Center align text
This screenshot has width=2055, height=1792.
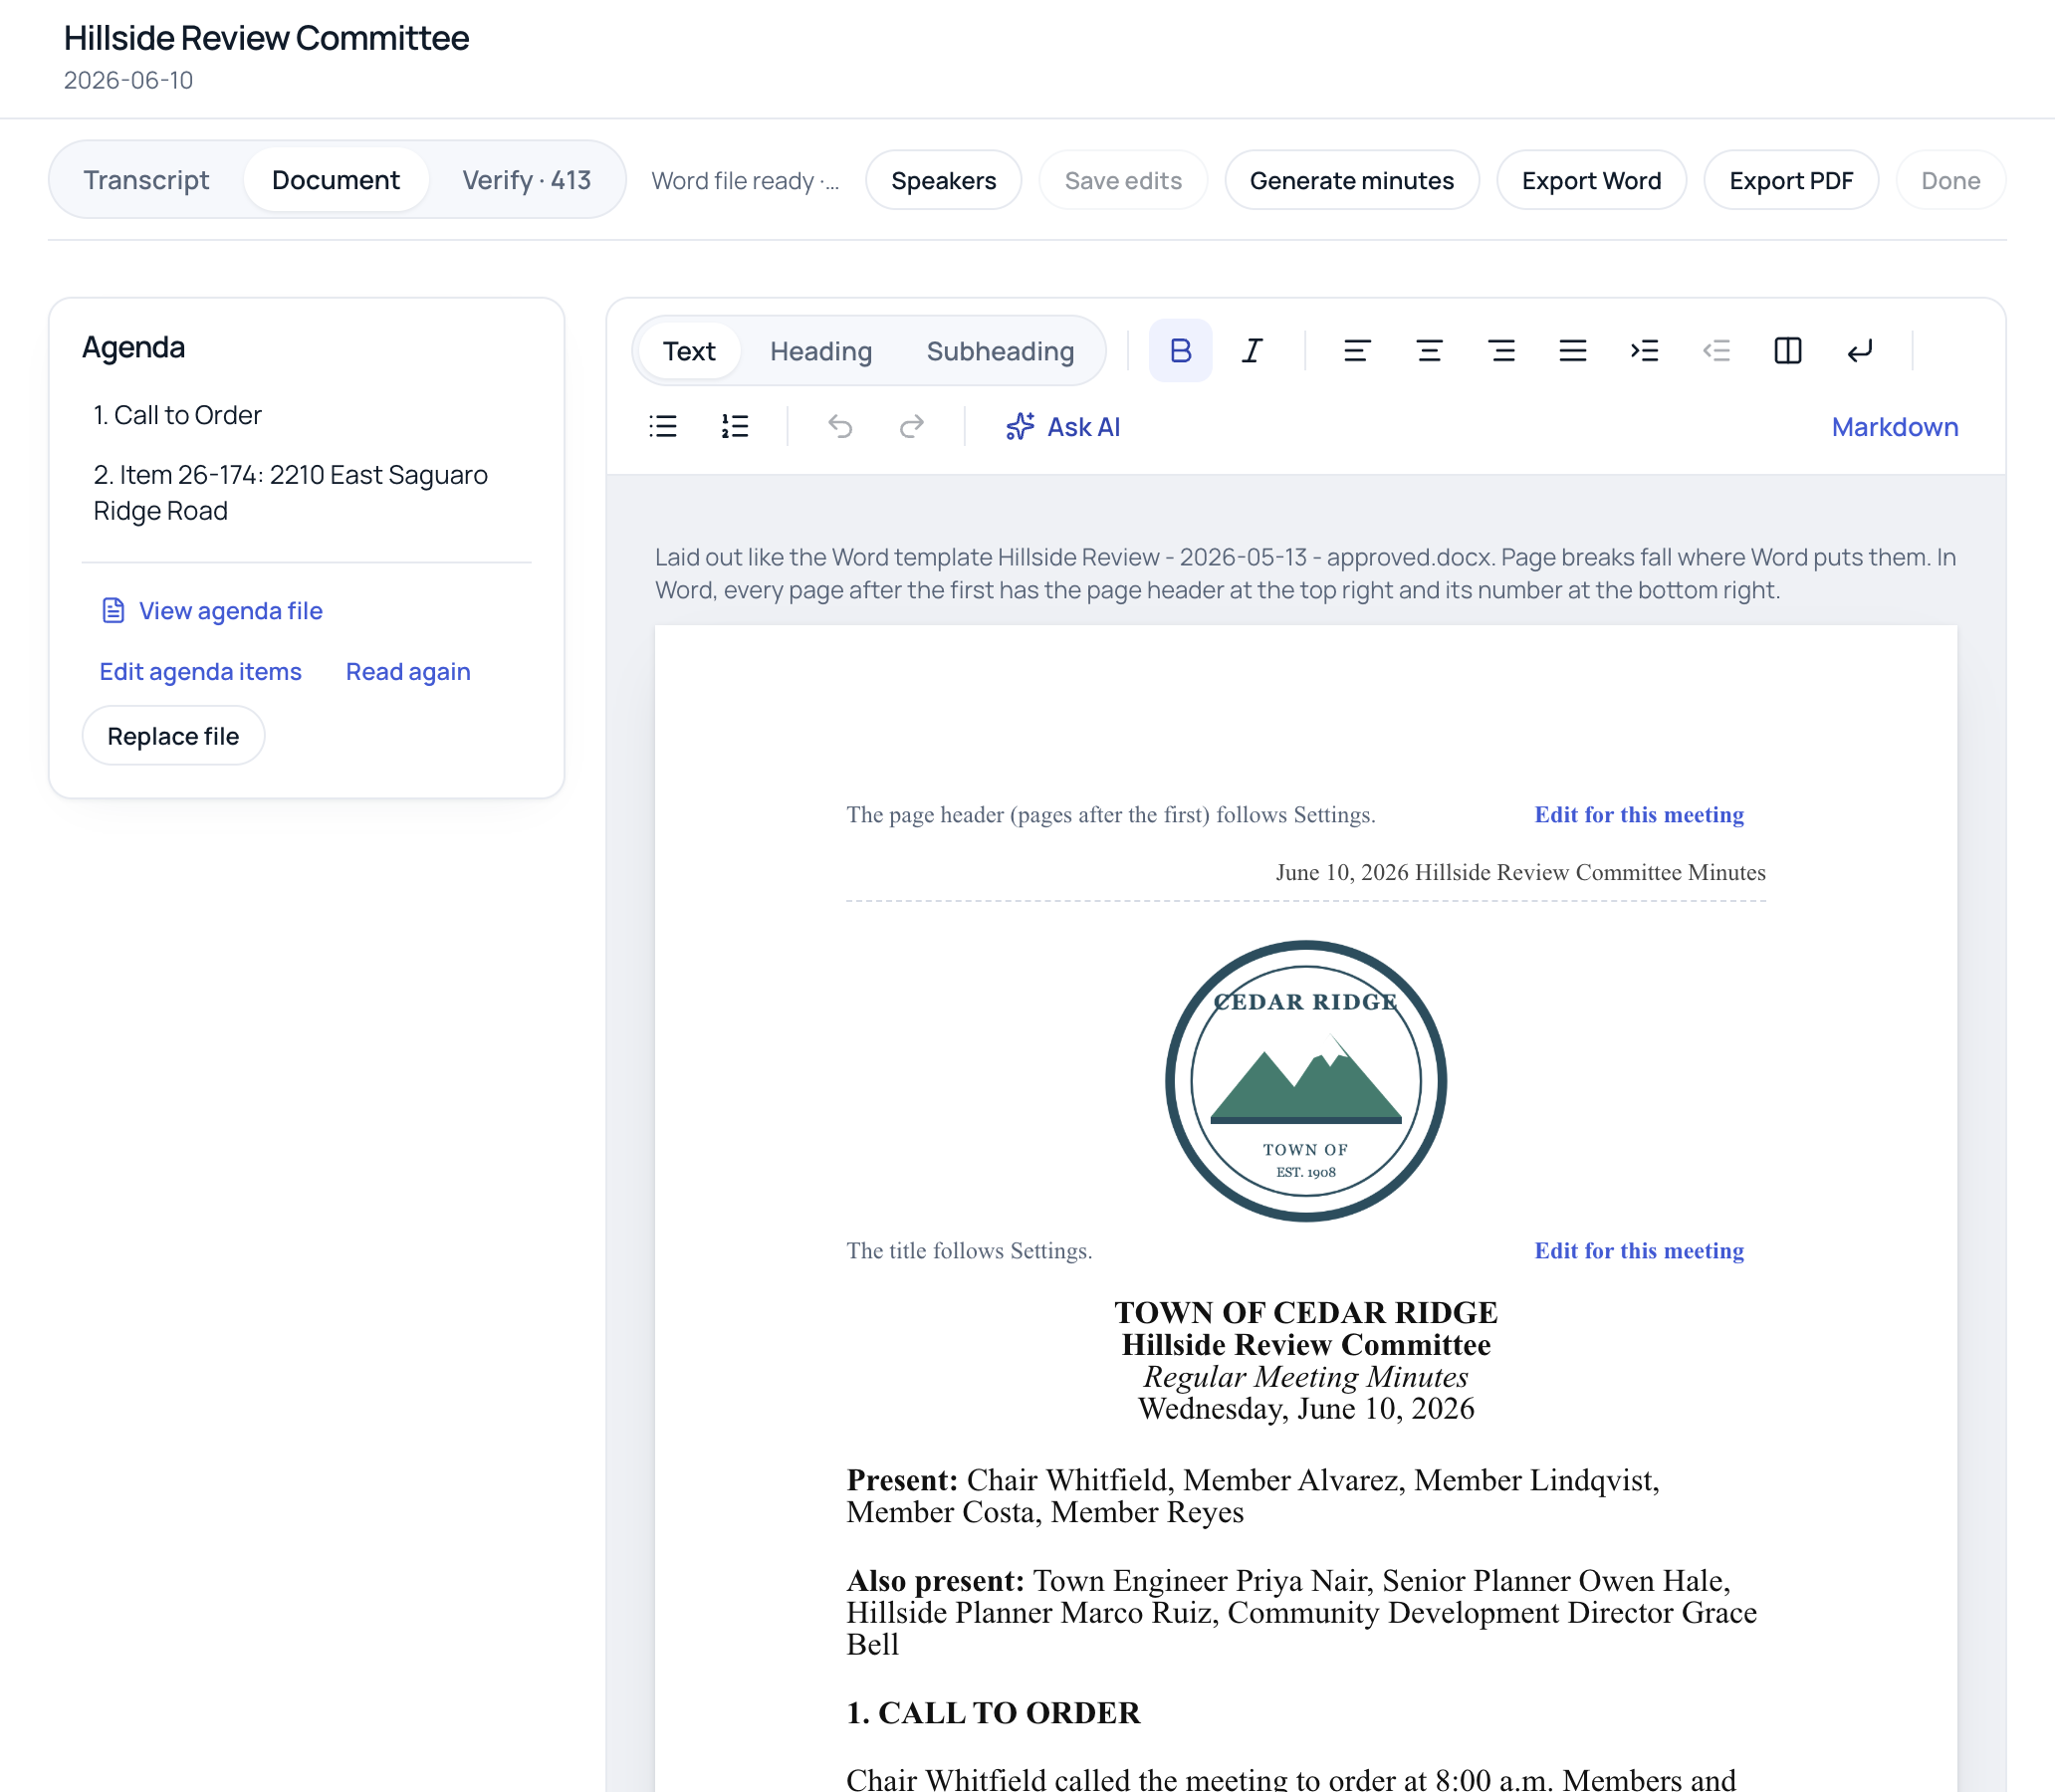click(x=1429, y=351)
